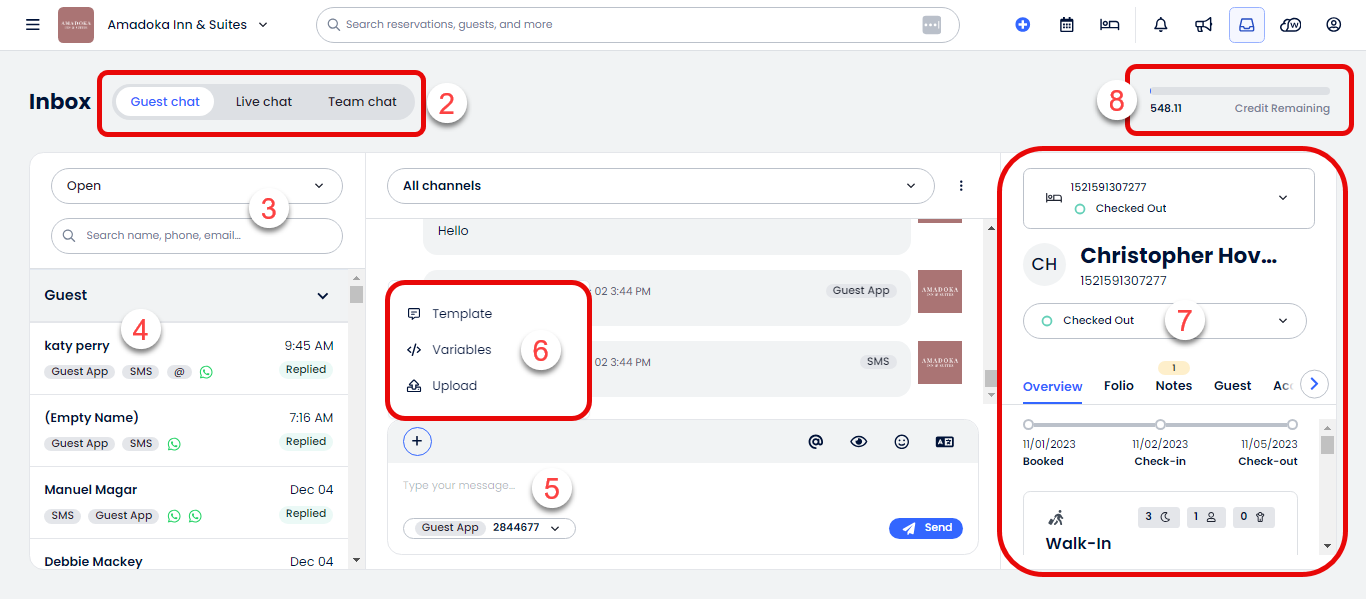The height and width of the screenshot is (599, 1366).
Task: Click the WhatsApp icon on (Empty Name) row
Action: [174, 444]
